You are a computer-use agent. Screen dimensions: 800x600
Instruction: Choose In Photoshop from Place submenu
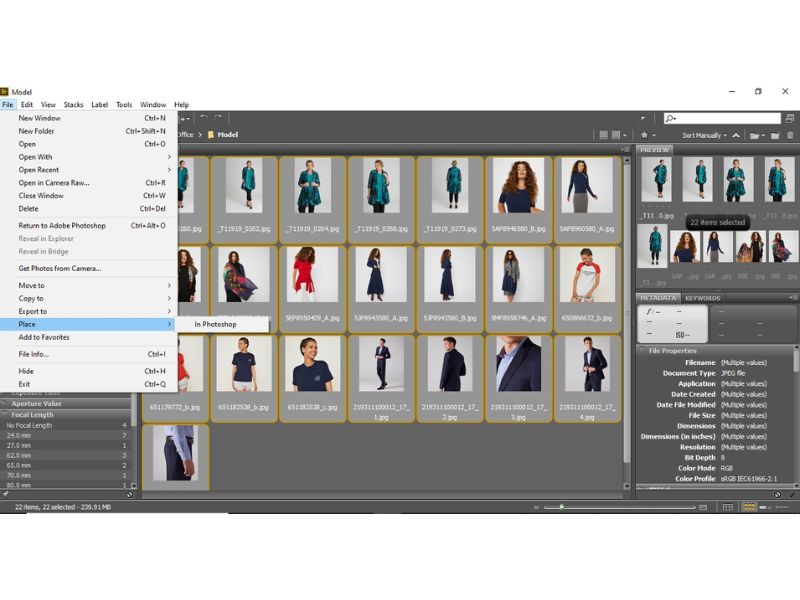215,324
